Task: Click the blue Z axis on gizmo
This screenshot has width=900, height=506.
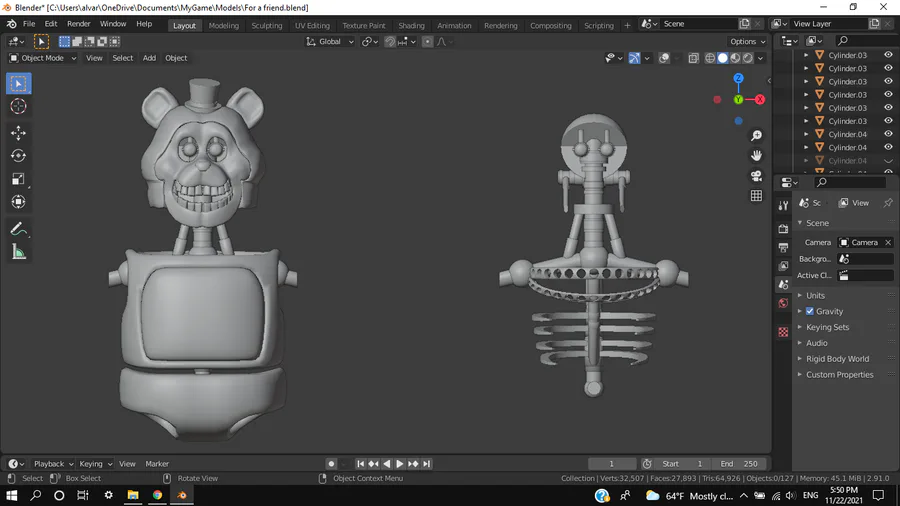Action: tap(738, 78)
